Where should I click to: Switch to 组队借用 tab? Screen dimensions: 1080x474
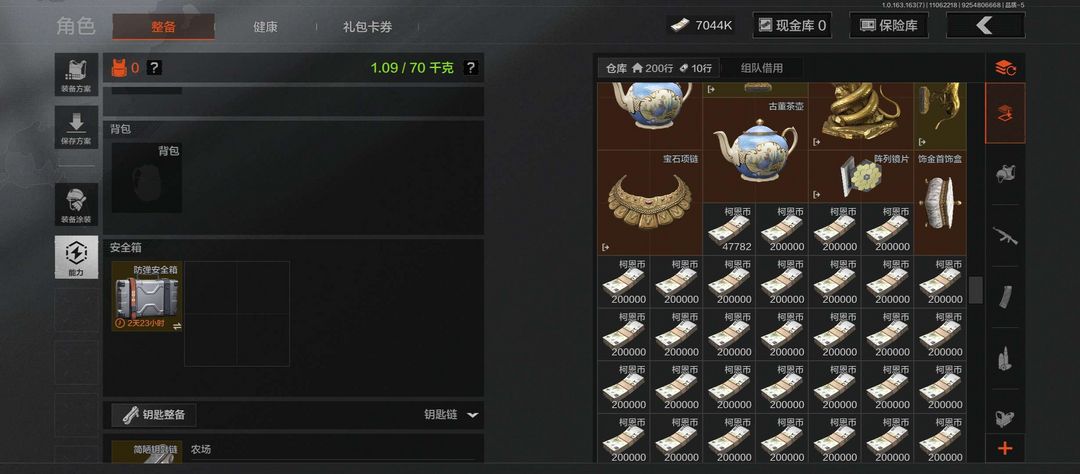click(x=762, y=68)
